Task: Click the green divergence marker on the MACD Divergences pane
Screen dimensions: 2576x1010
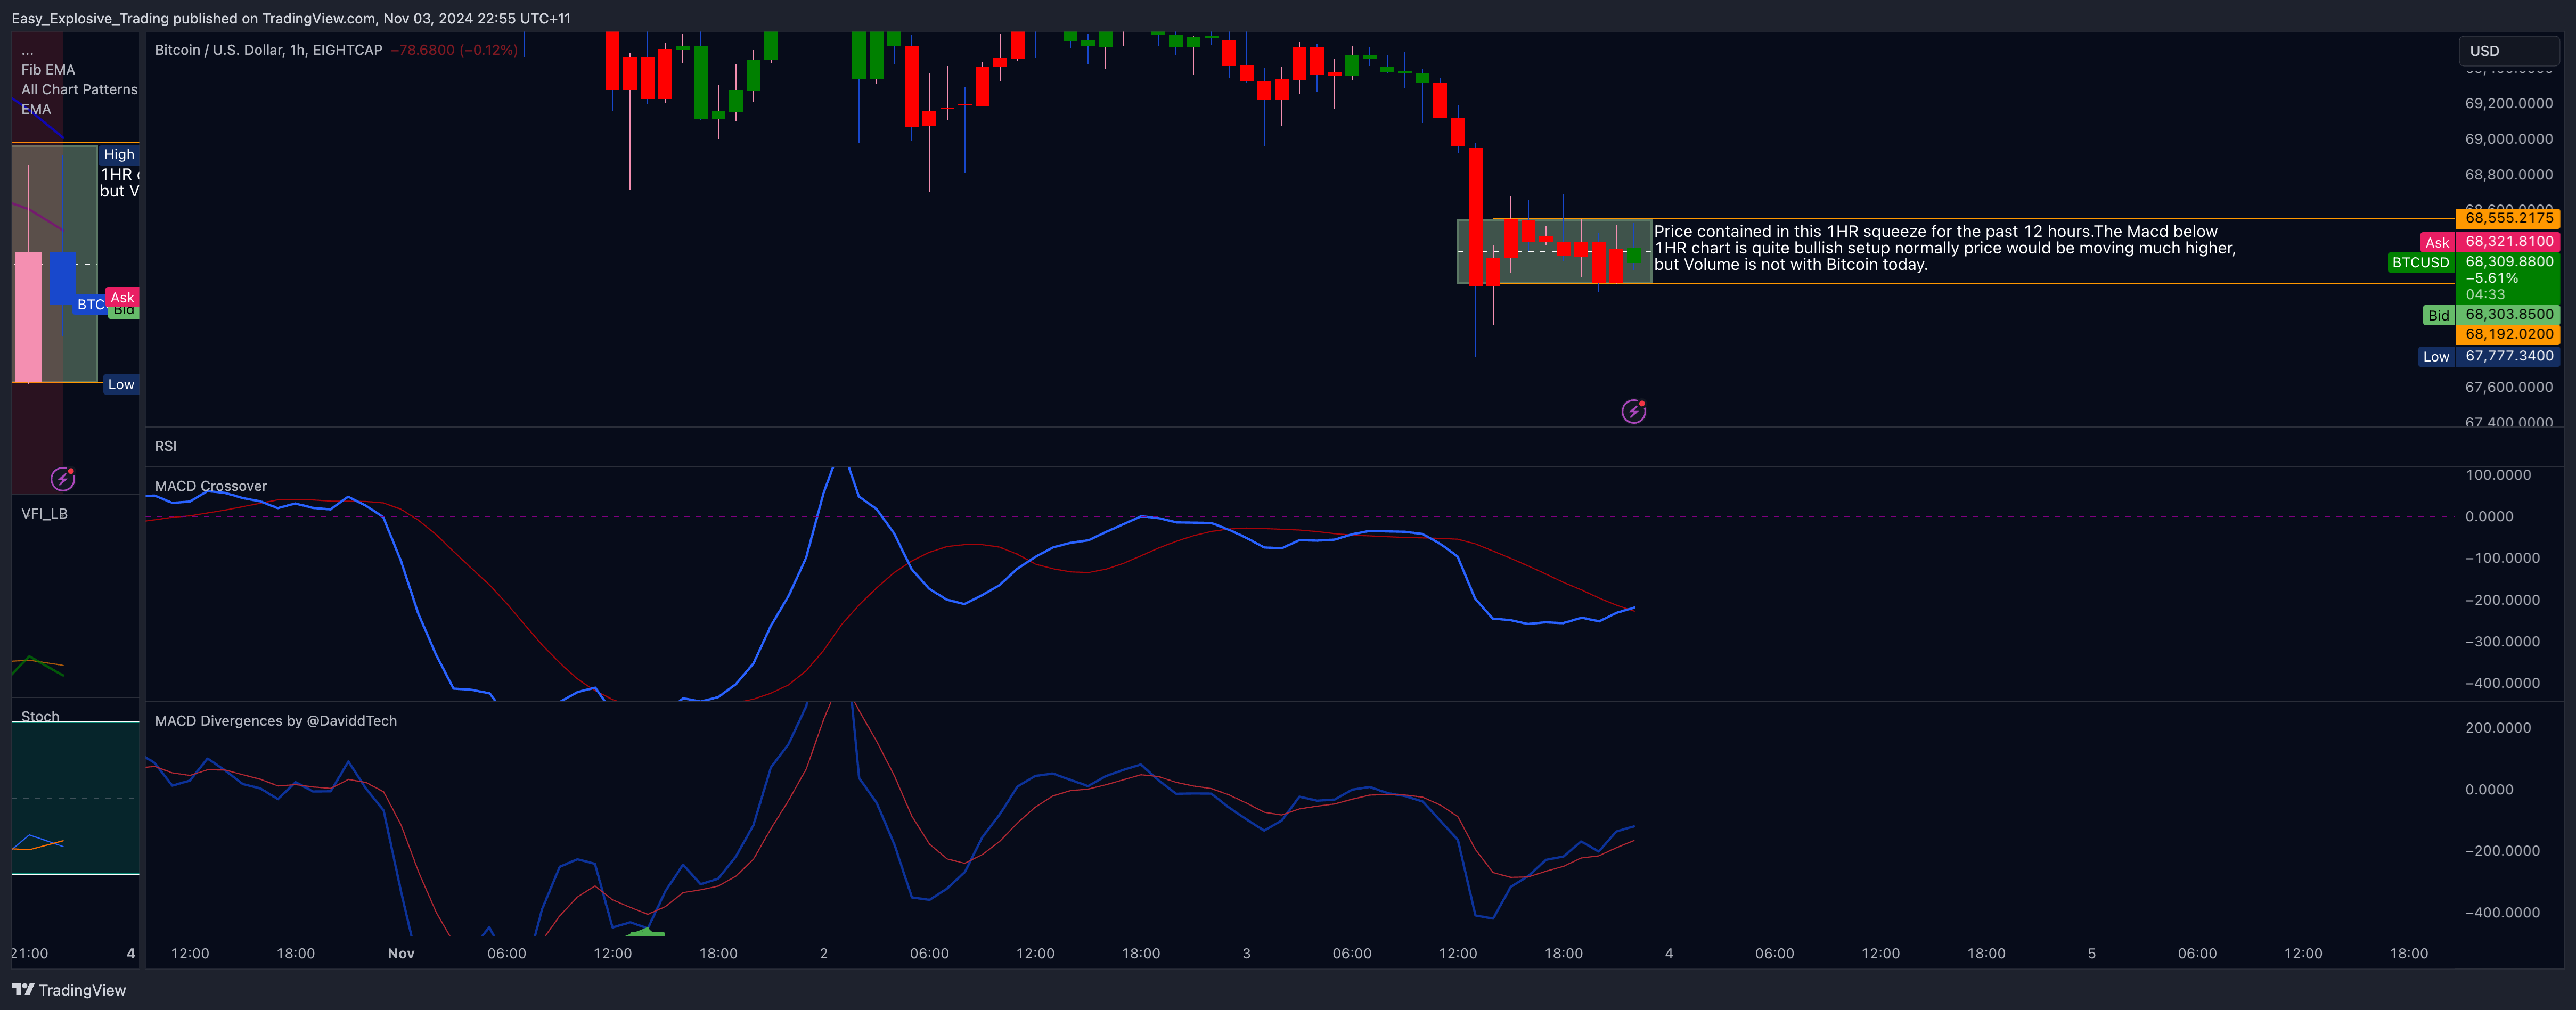Action: pyautogui.click(x=646, y=932)
